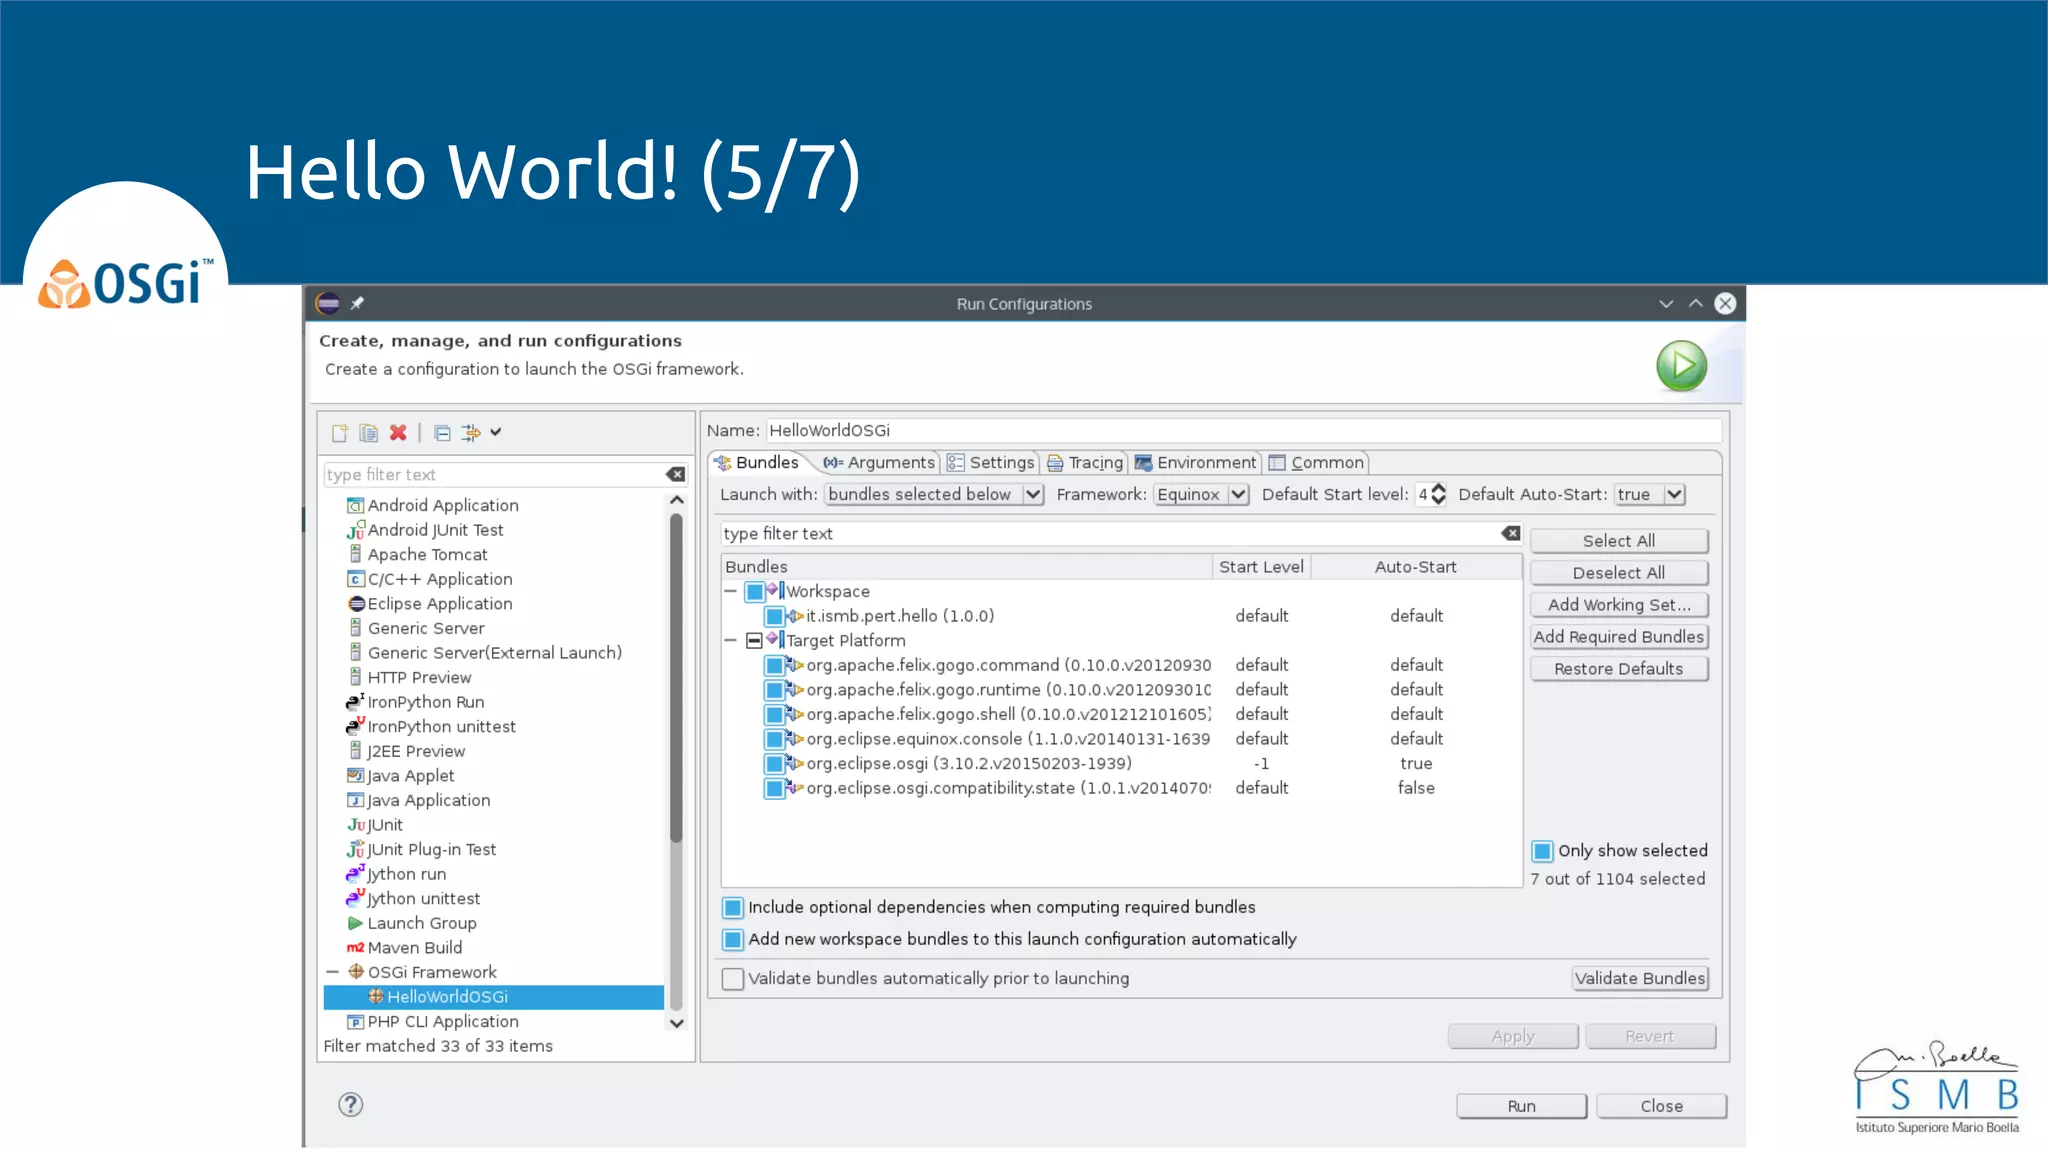The height and width of the screenshot is (1152, 2048).
Task: Collapse the Target Platform tree node
Action: [730, 640]
